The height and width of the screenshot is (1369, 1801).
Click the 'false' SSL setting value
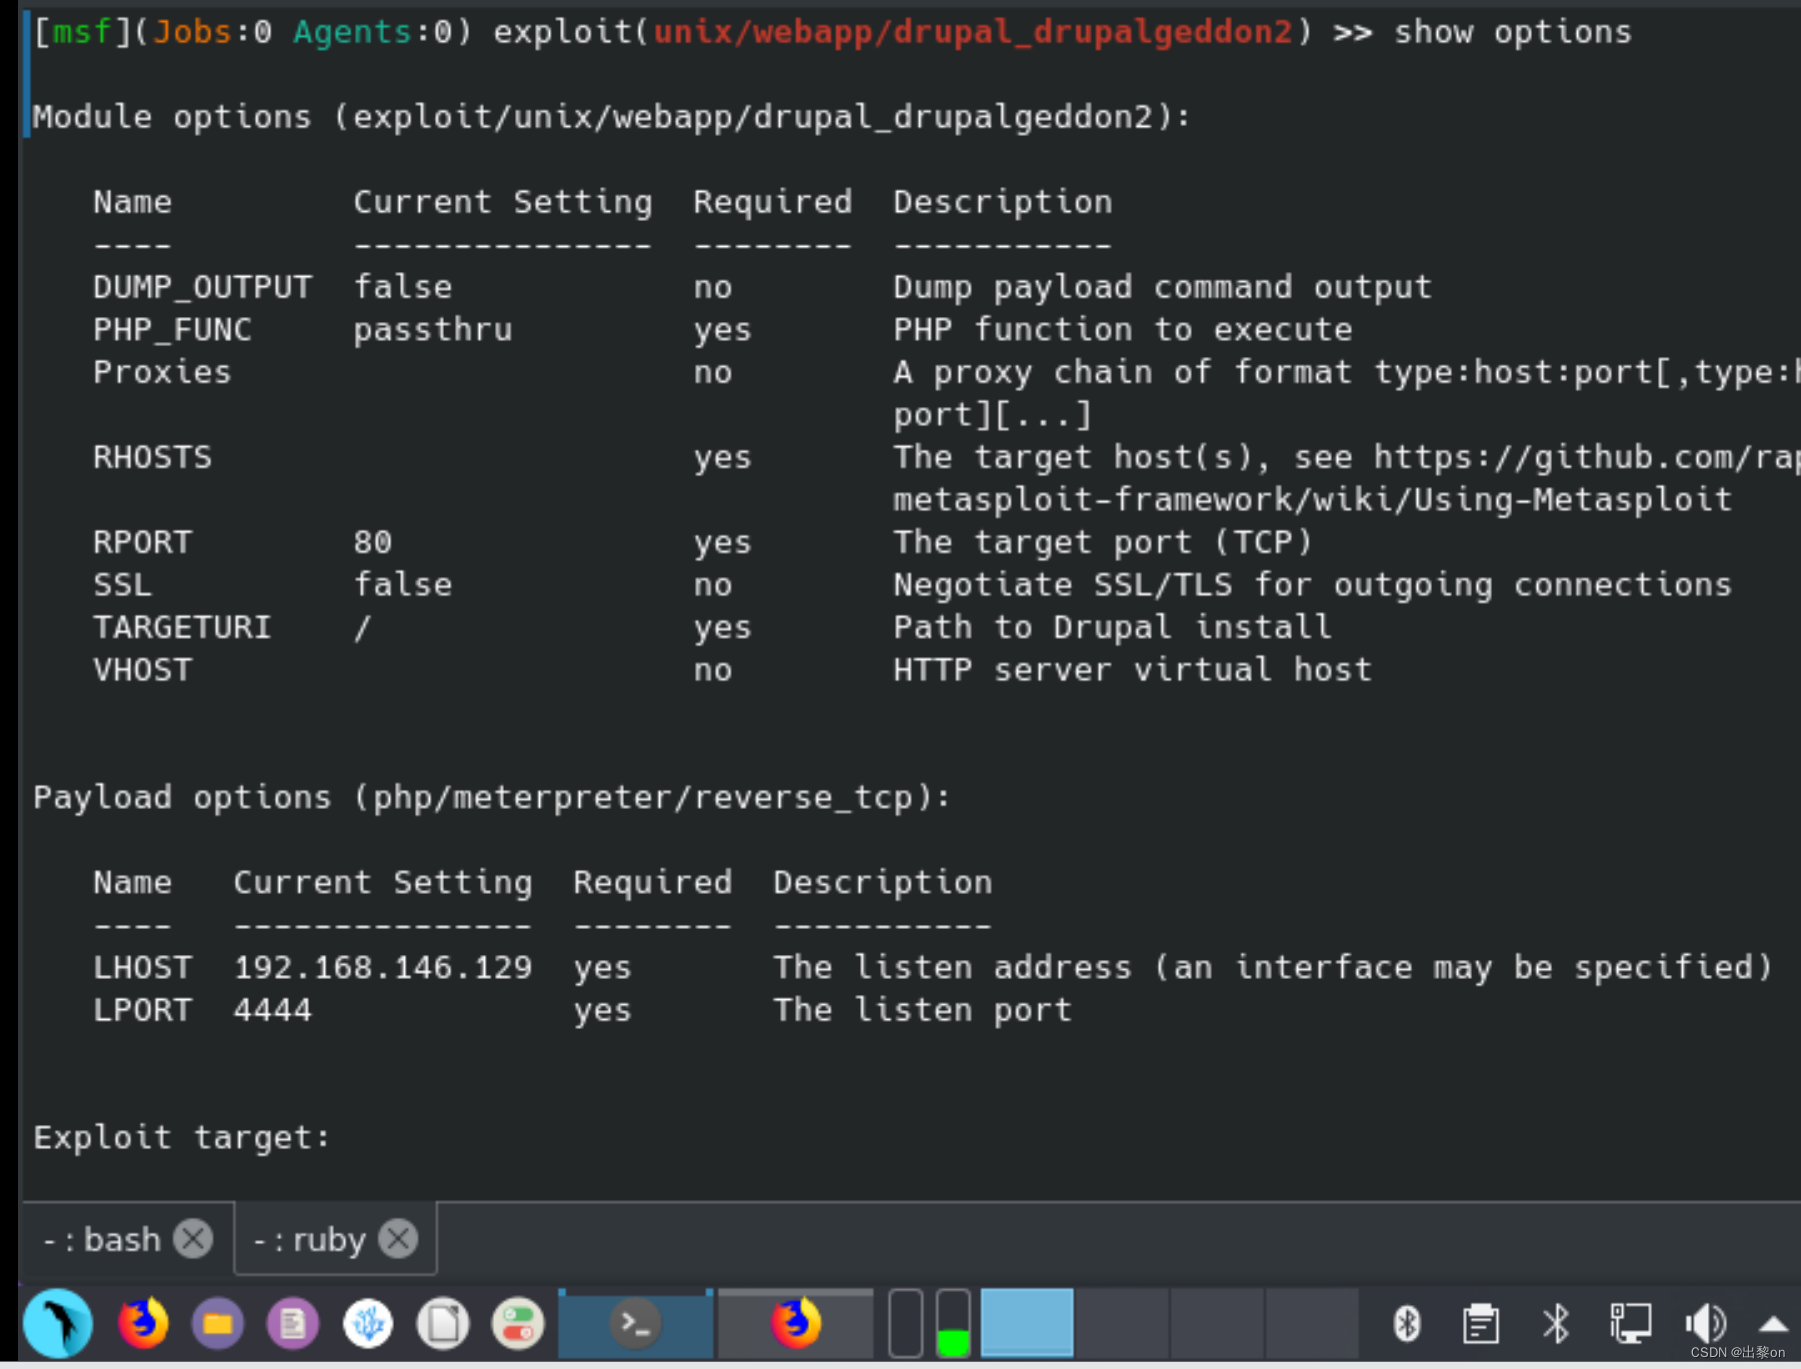403,584
